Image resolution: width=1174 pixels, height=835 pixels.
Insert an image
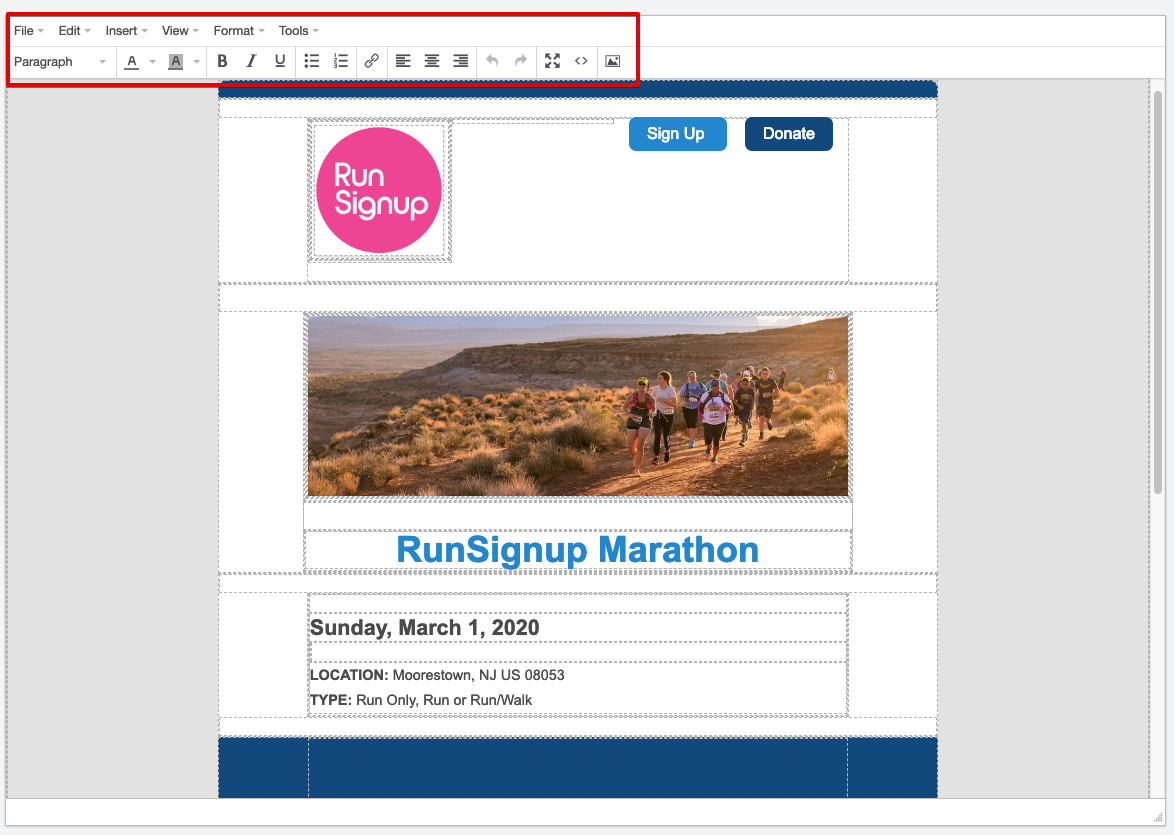(612, 61)
